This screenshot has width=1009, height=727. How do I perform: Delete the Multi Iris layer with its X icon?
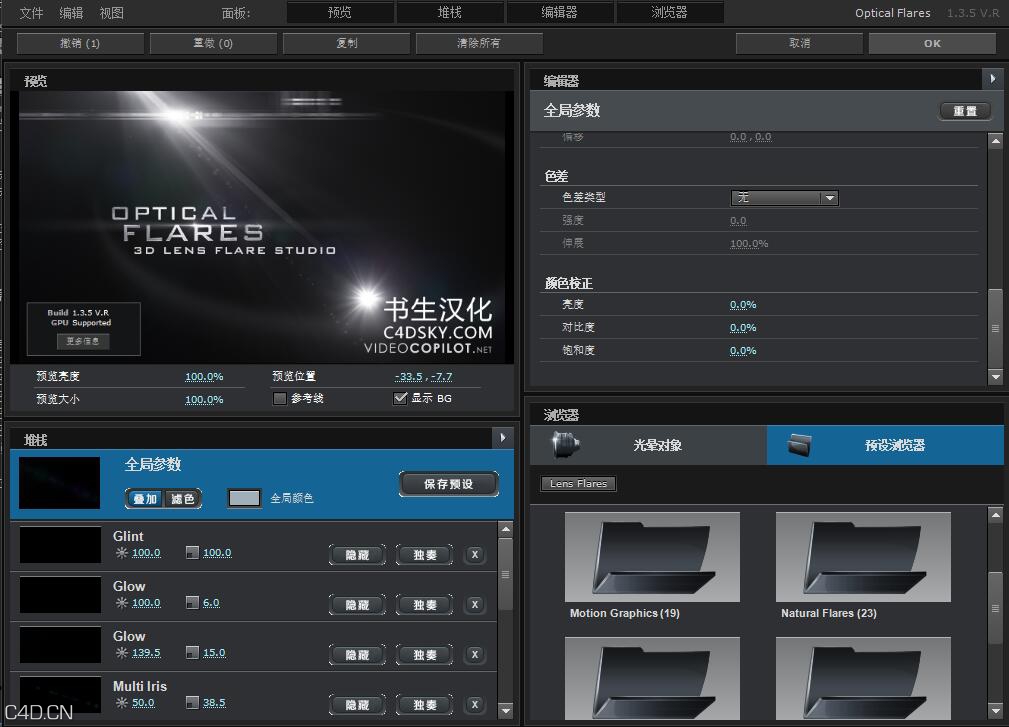pos(474,704)
